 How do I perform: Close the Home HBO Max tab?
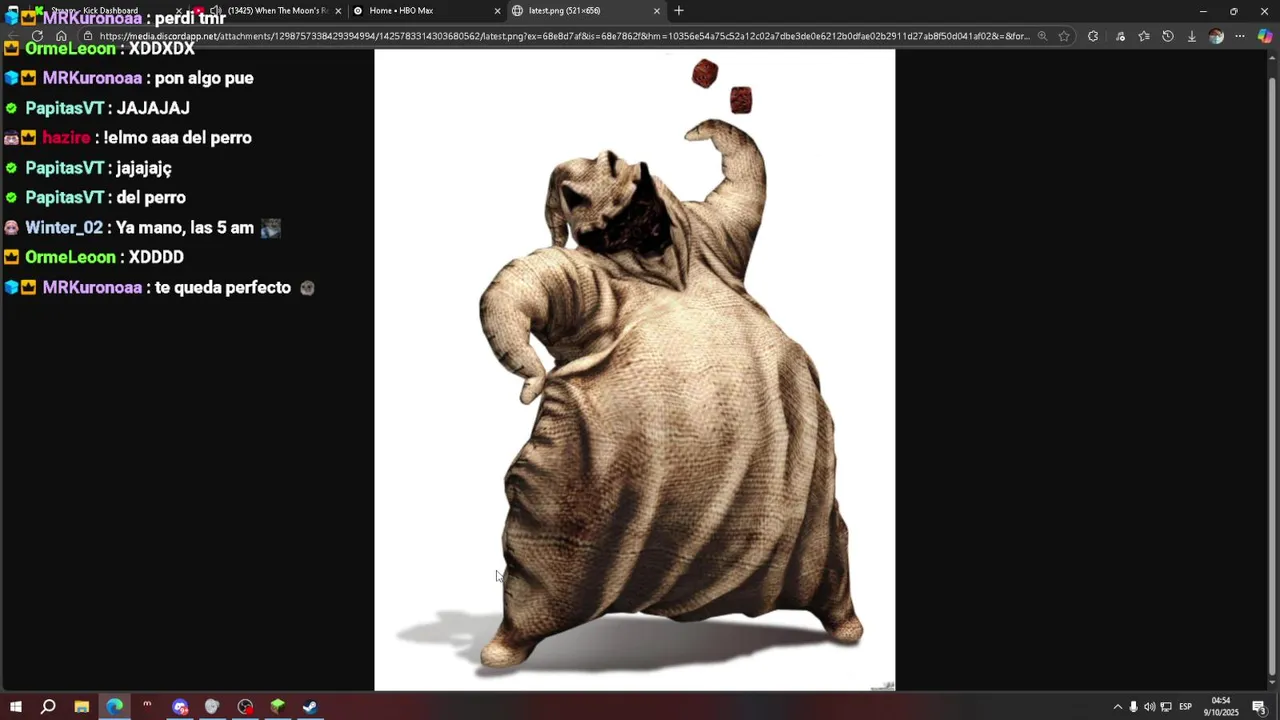coord(497,11)
